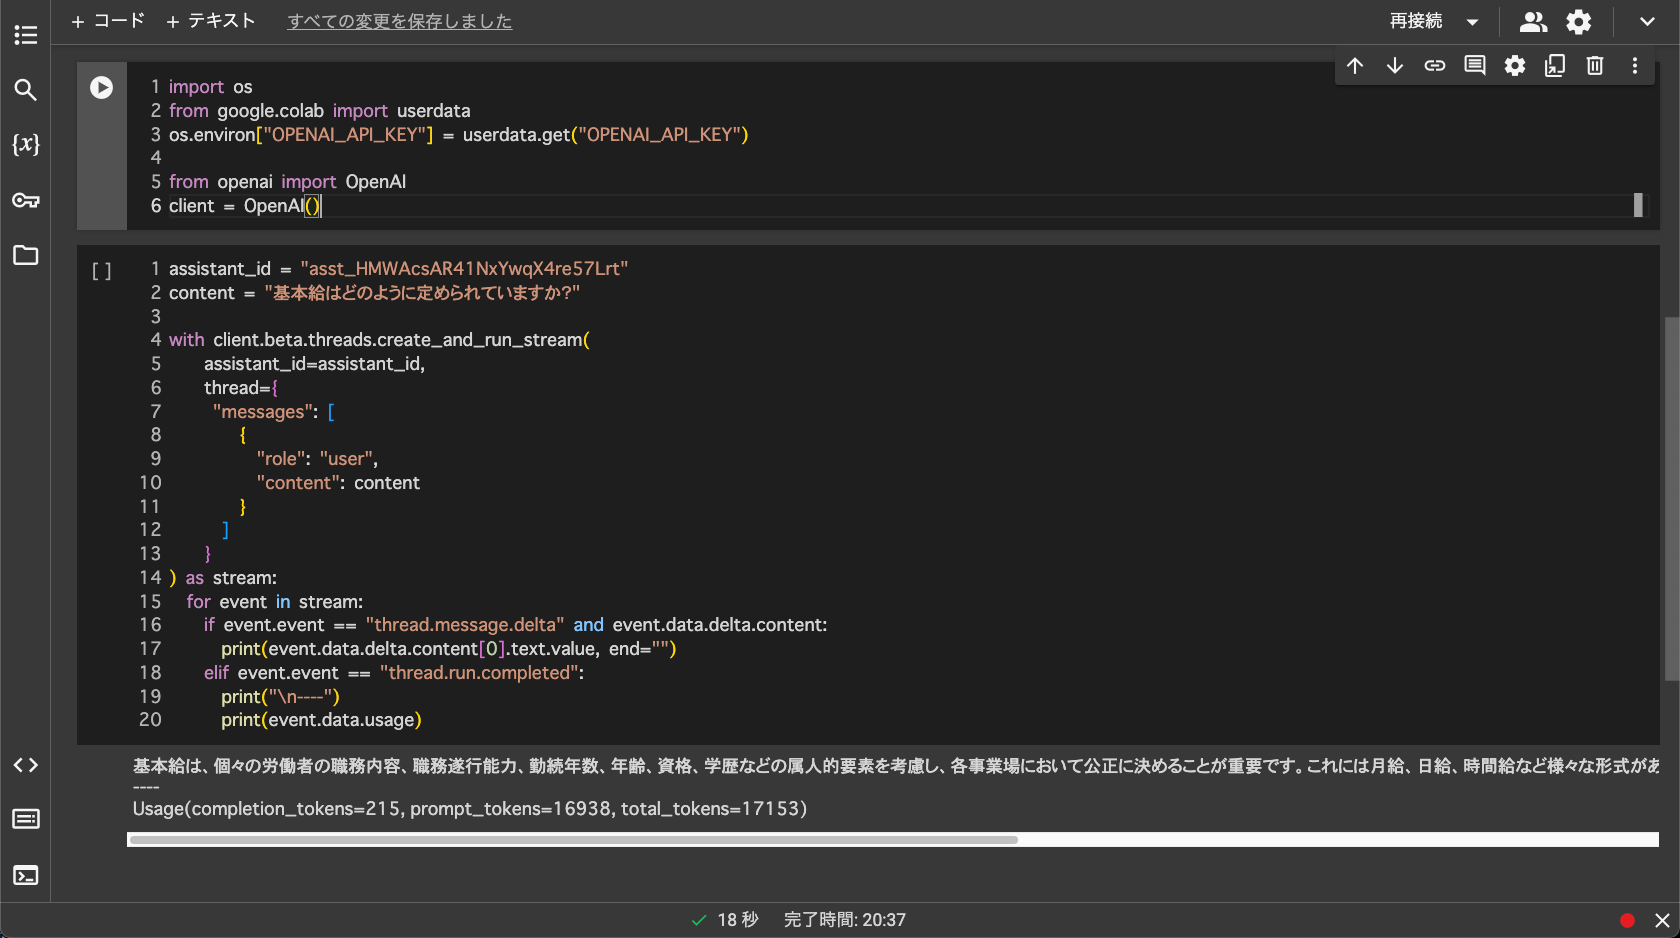The height and width of the screenshot is (938, 1680).
Task: Move the selected cell down
Action: (1395, 65)
